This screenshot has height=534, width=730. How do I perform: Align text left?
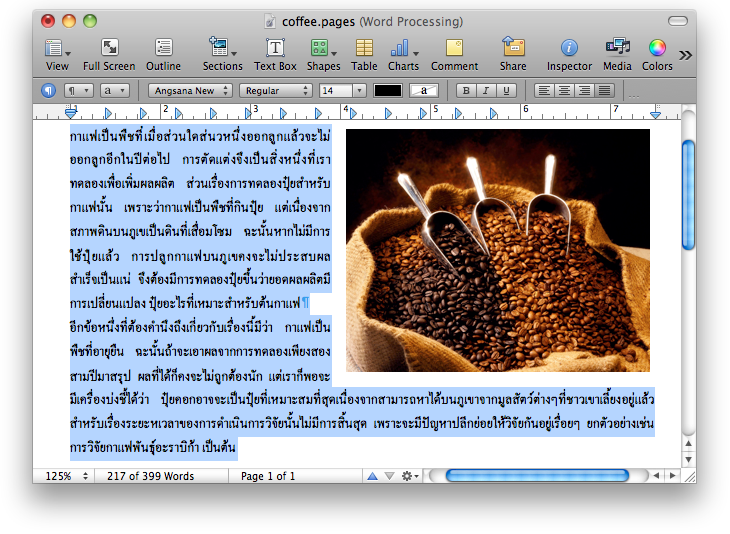(x=544, y=90)
